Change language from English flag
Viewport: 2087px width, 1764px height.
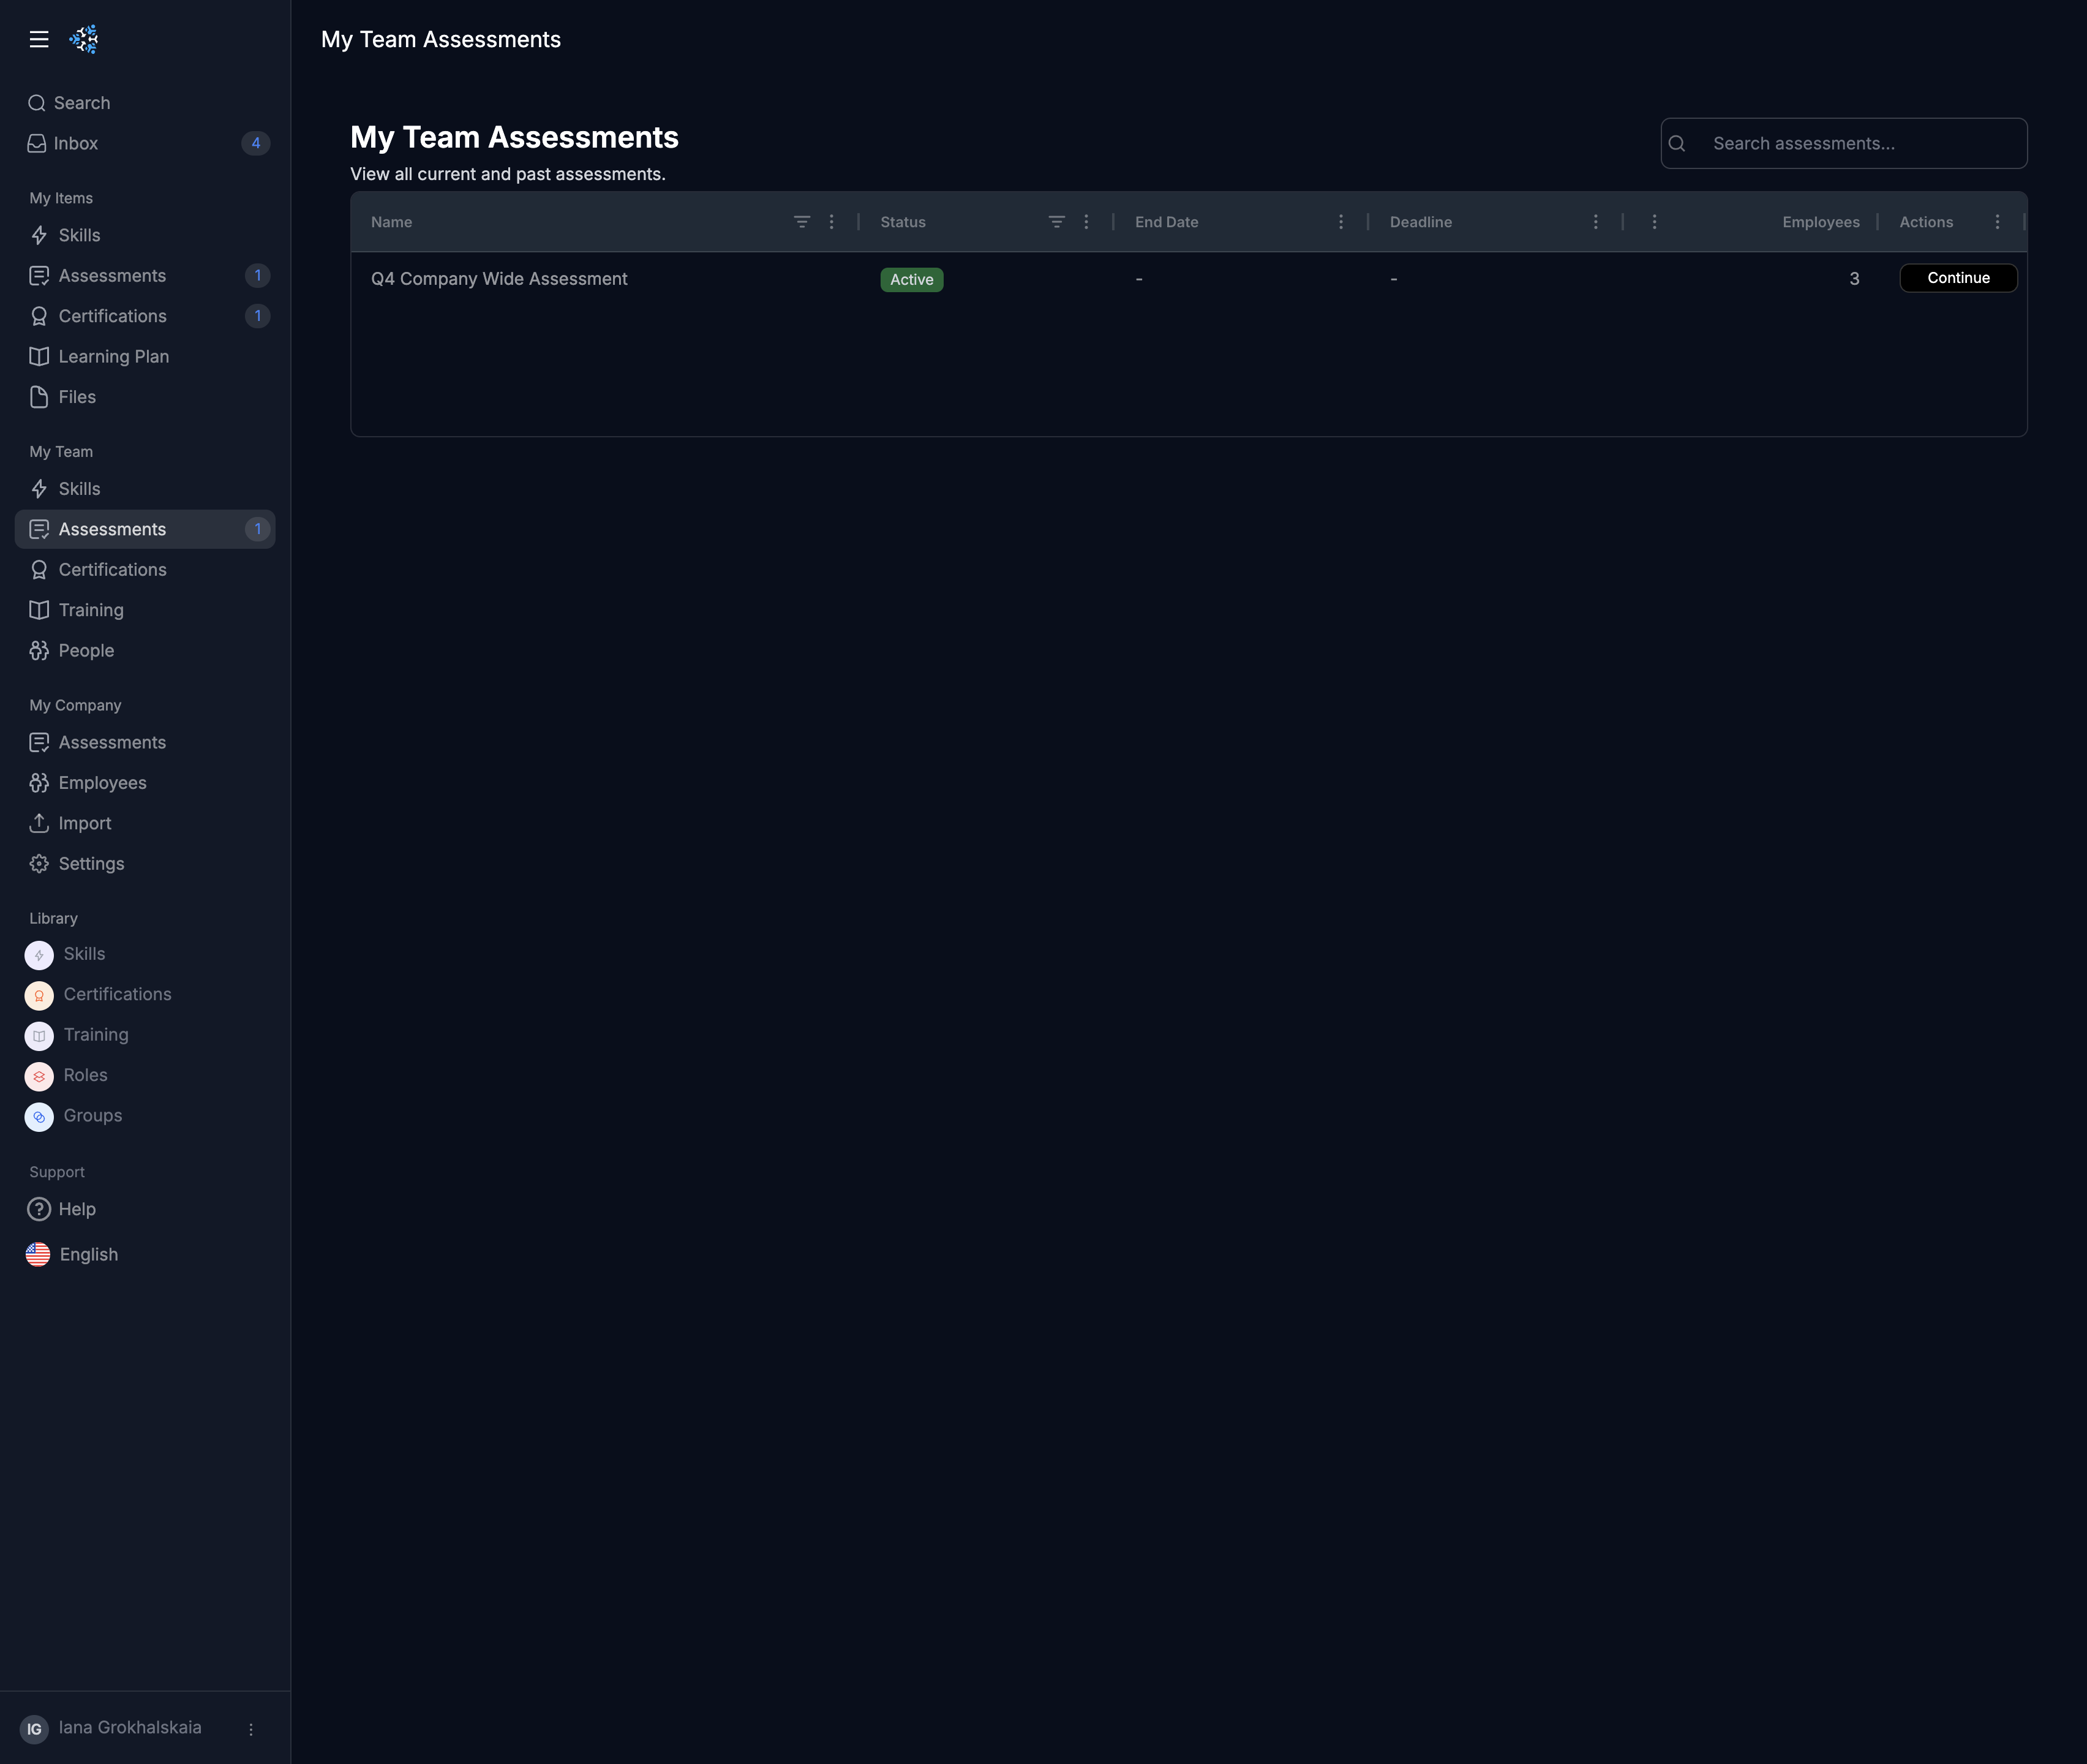click(38, 1254)
